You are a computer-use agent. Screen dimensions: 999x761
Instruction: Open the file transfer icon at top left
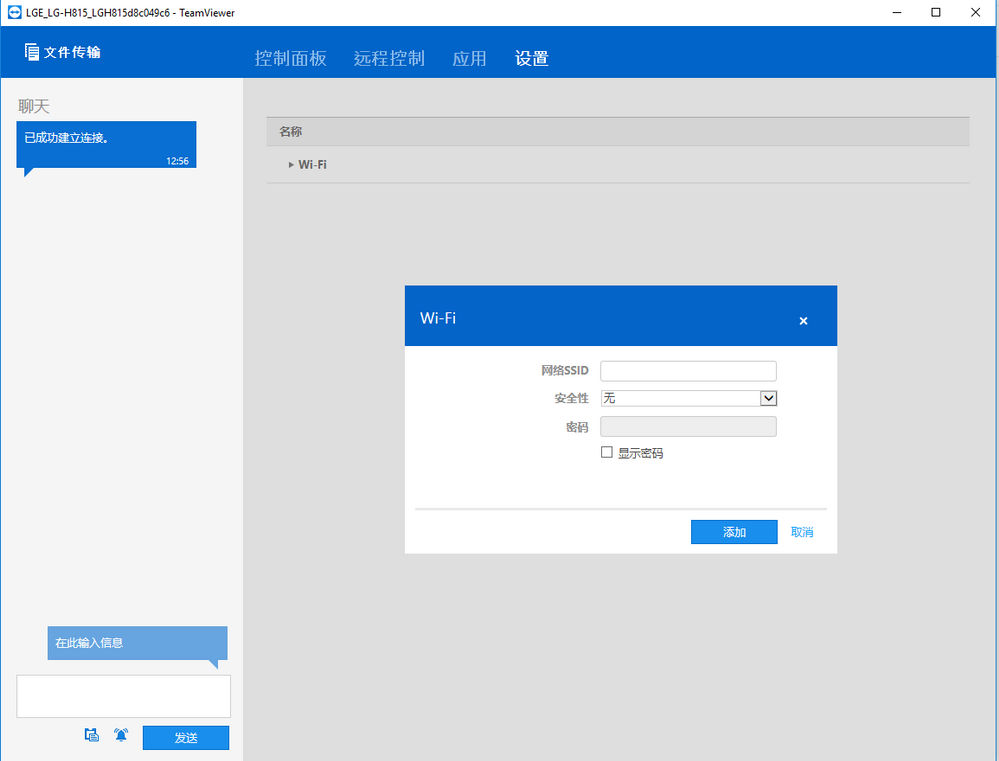click(31, 52)
